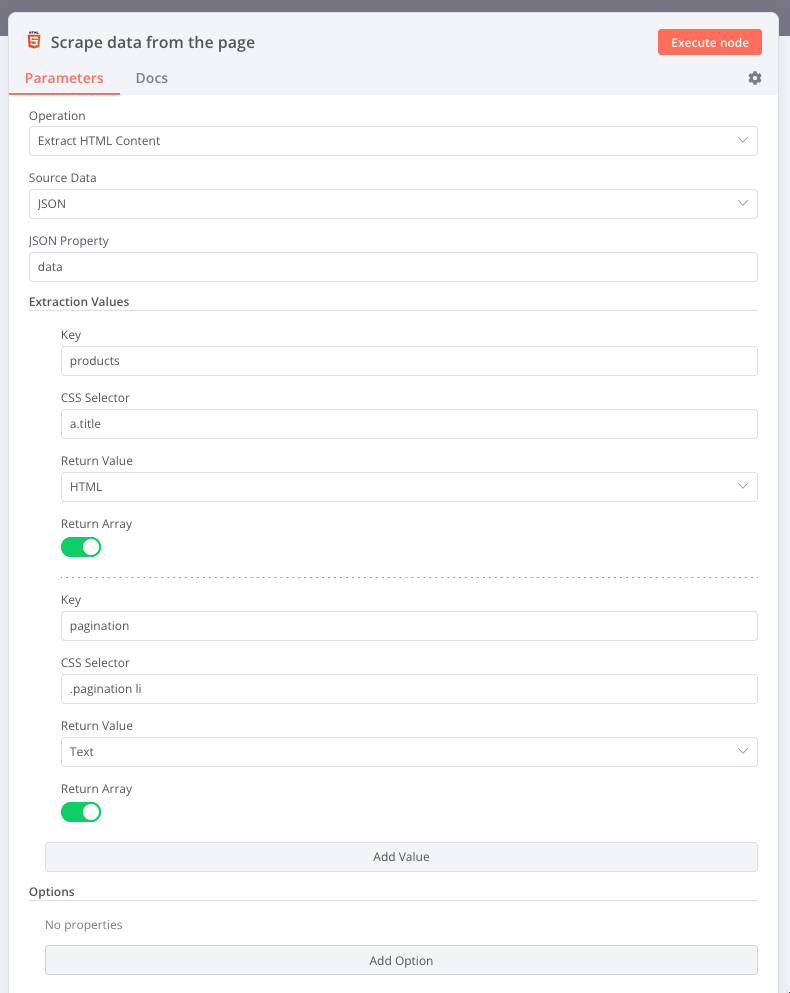The height and width of the screenshot is (993, 790).
Task: Click the Add Value button
Action: (x=400, y=856)
